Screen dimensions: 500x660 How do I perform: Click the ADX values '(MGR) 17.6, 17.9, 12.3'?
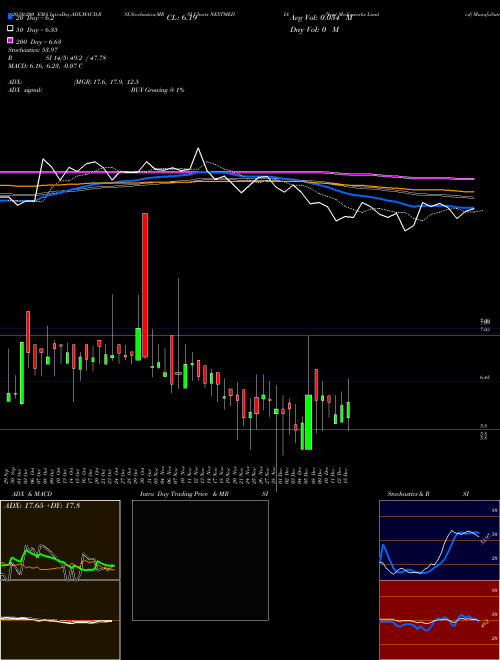tap(106, 82)
